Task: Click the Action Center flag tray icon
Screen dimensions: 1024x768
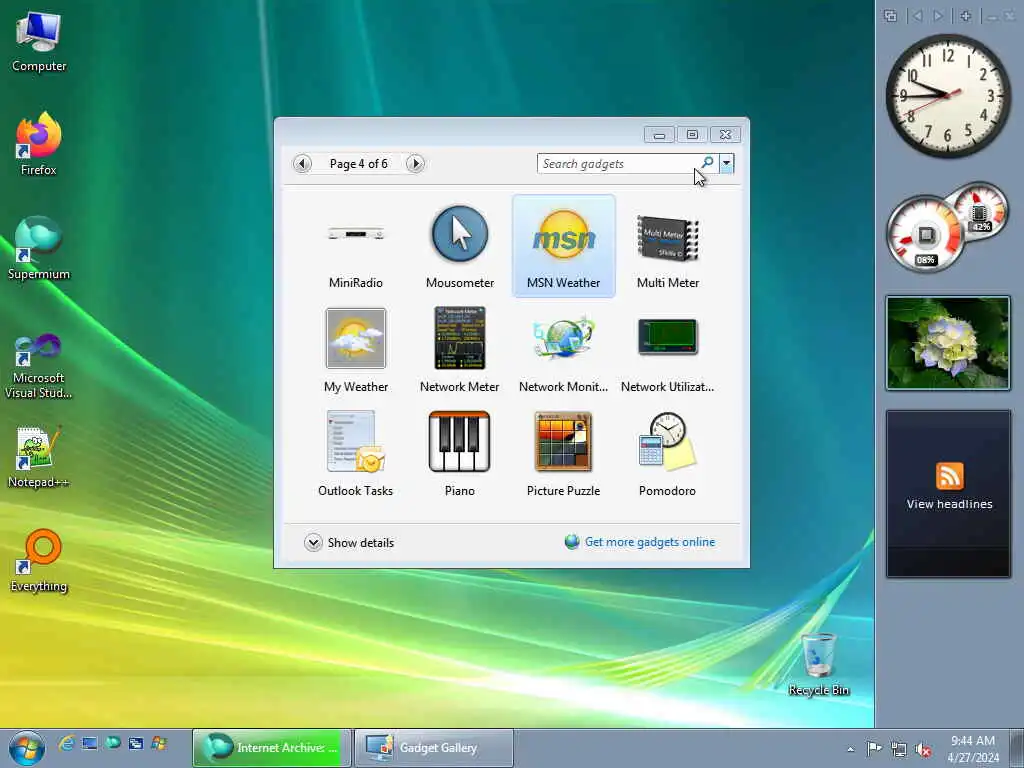Action: click(874, 748)
